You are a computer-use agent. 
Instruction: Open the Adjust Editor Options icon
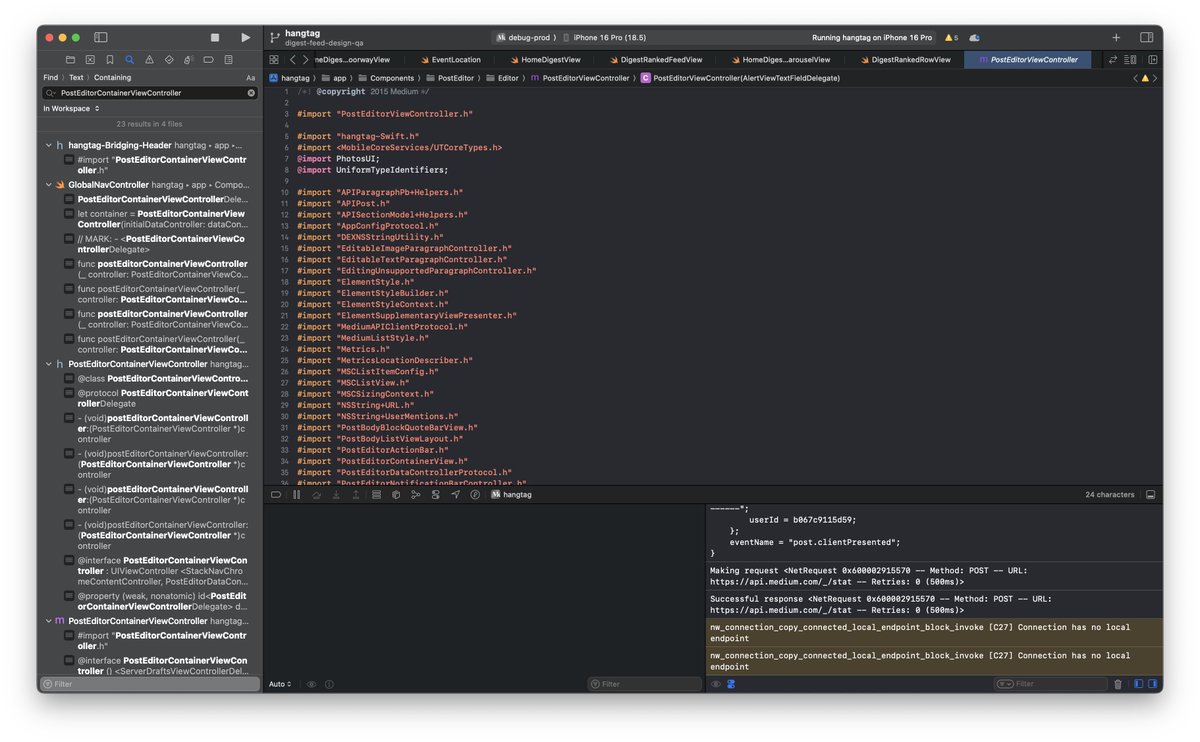(x=1131, y=60)
